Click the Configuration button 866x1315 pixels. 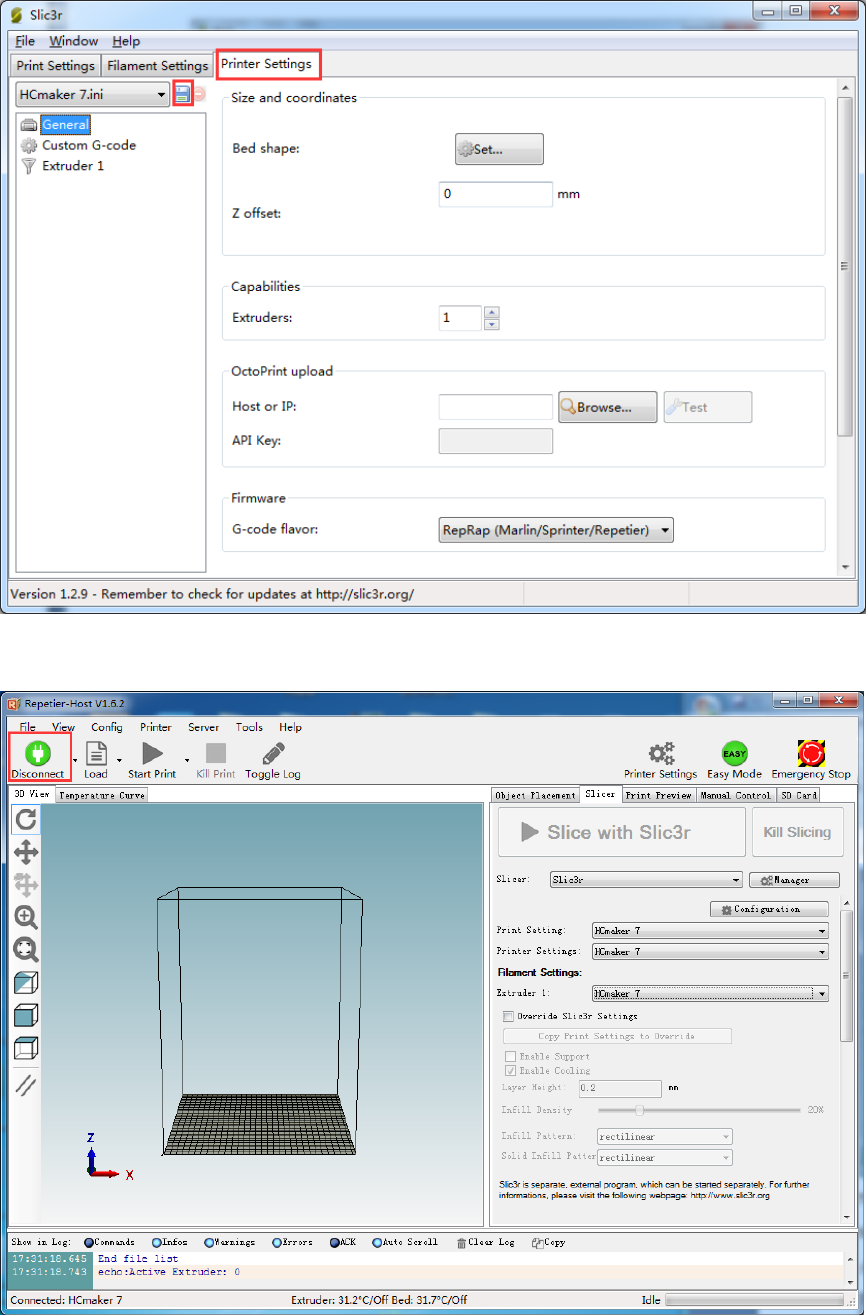[x=769, y=909]
